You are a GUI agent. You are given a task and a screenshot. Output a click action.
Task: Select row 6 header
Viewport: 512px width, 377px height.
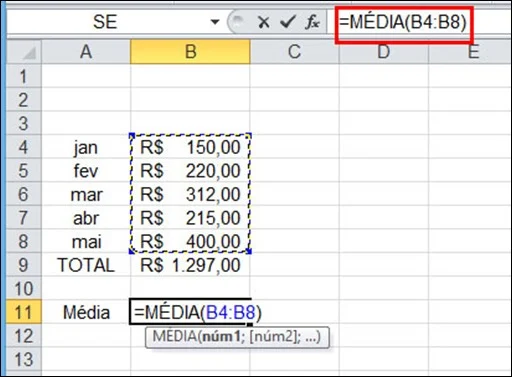pyautogui.click(x=23, y=194)
